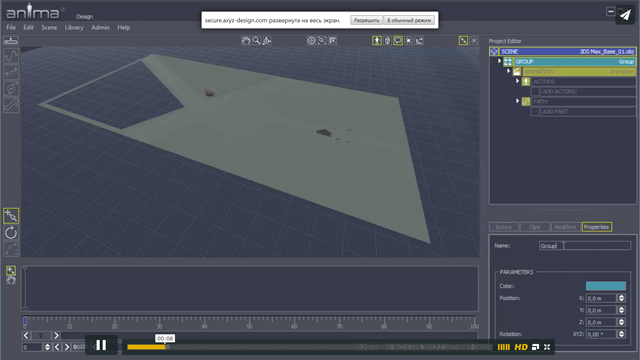Expand the GROUP tree node arrow
The image size is (640, 360).
pos(500,61)
